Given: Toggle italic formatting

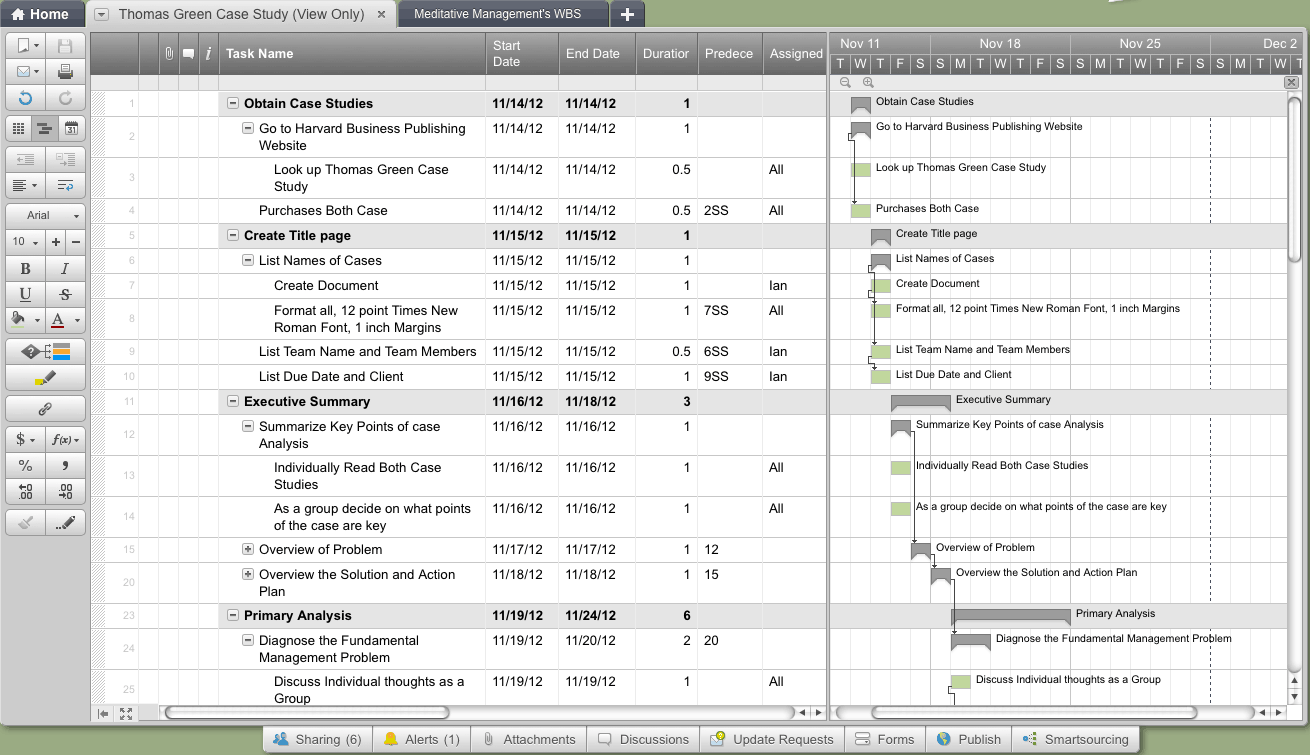Looking at the screenshot, I should tap(65, 268).
